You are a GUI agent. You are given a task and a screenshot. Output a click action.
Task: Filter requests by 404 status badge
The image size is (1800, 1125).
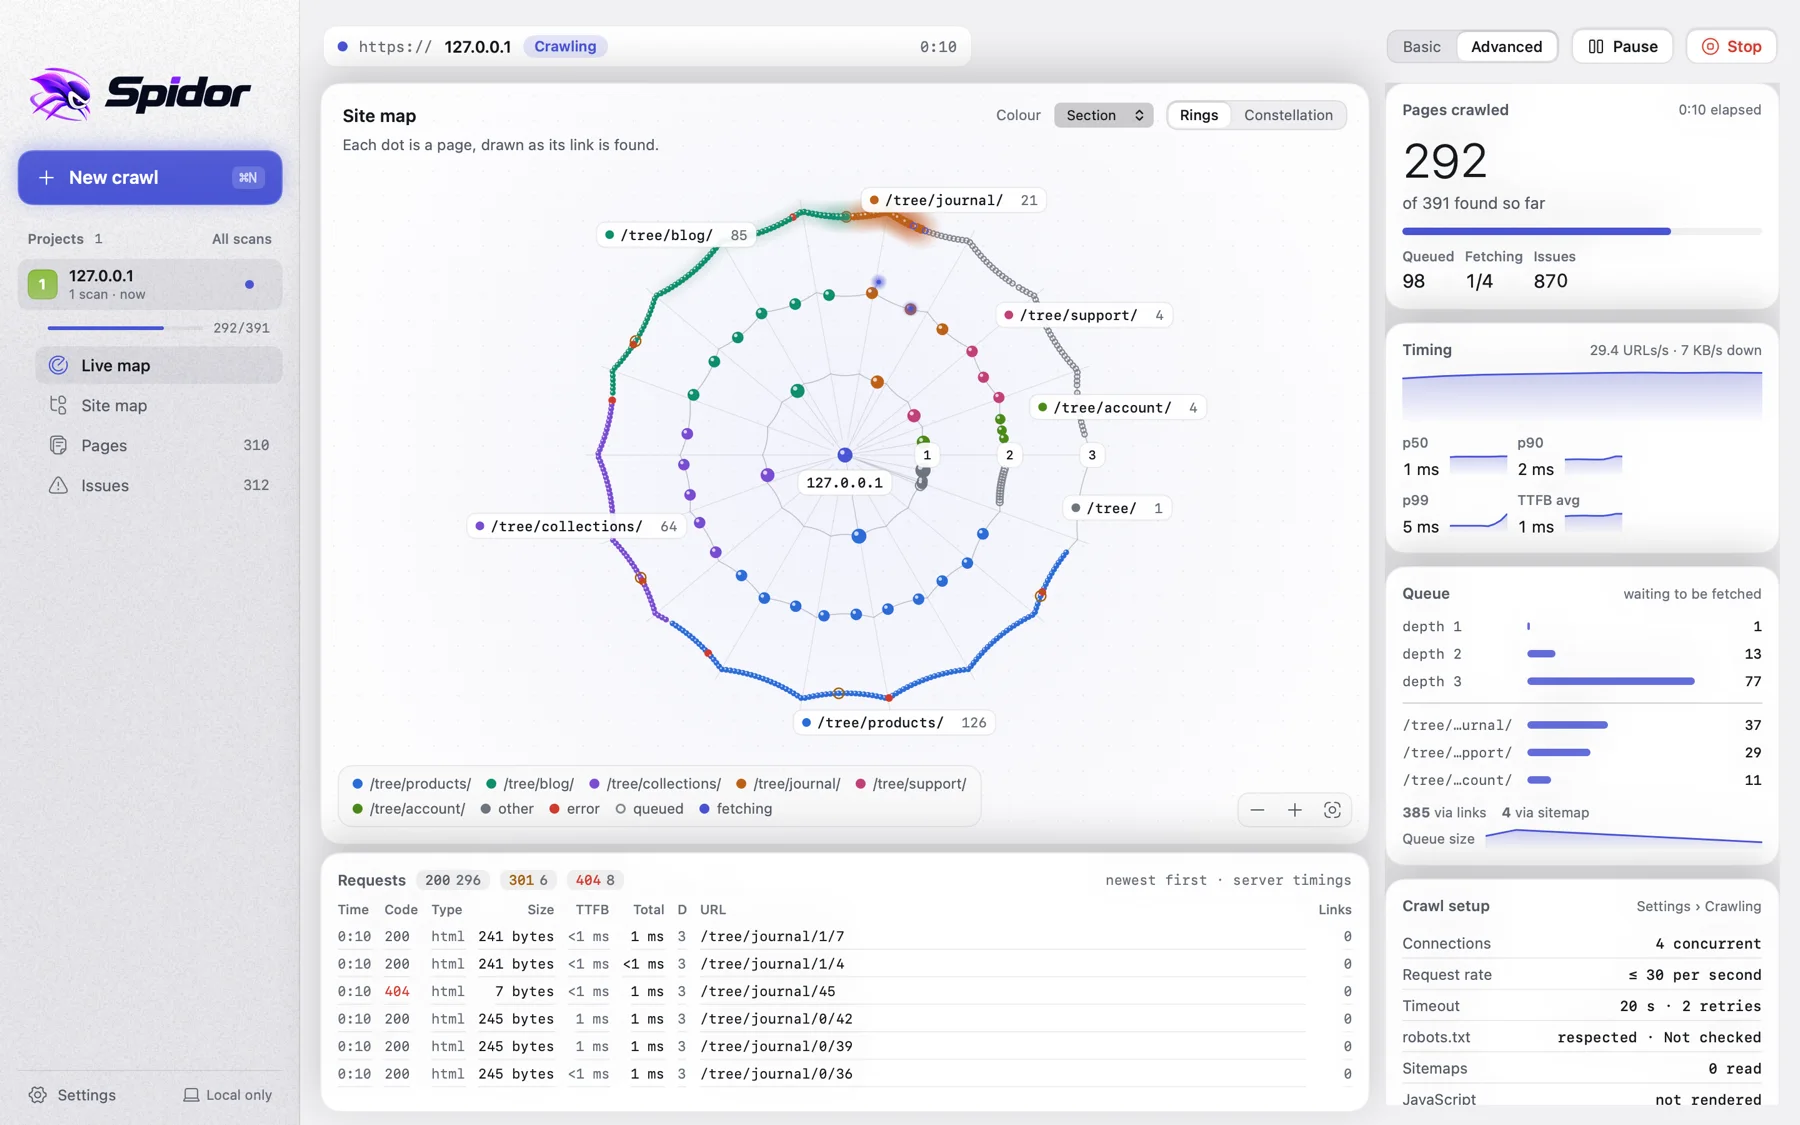595,880
